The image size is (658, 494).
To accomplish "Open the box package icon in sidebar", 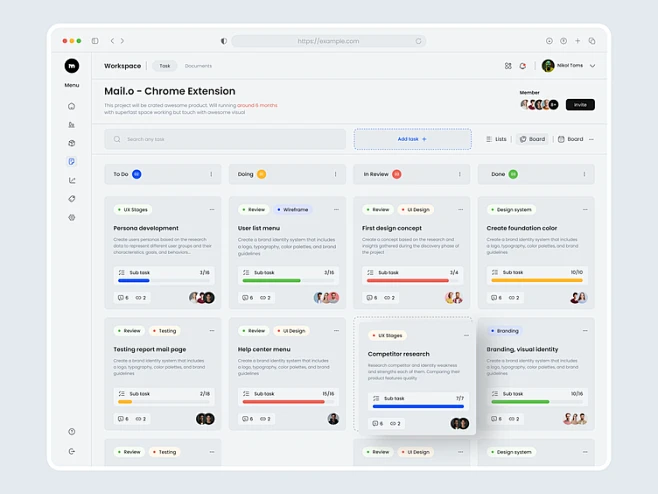I will [72, 143].
